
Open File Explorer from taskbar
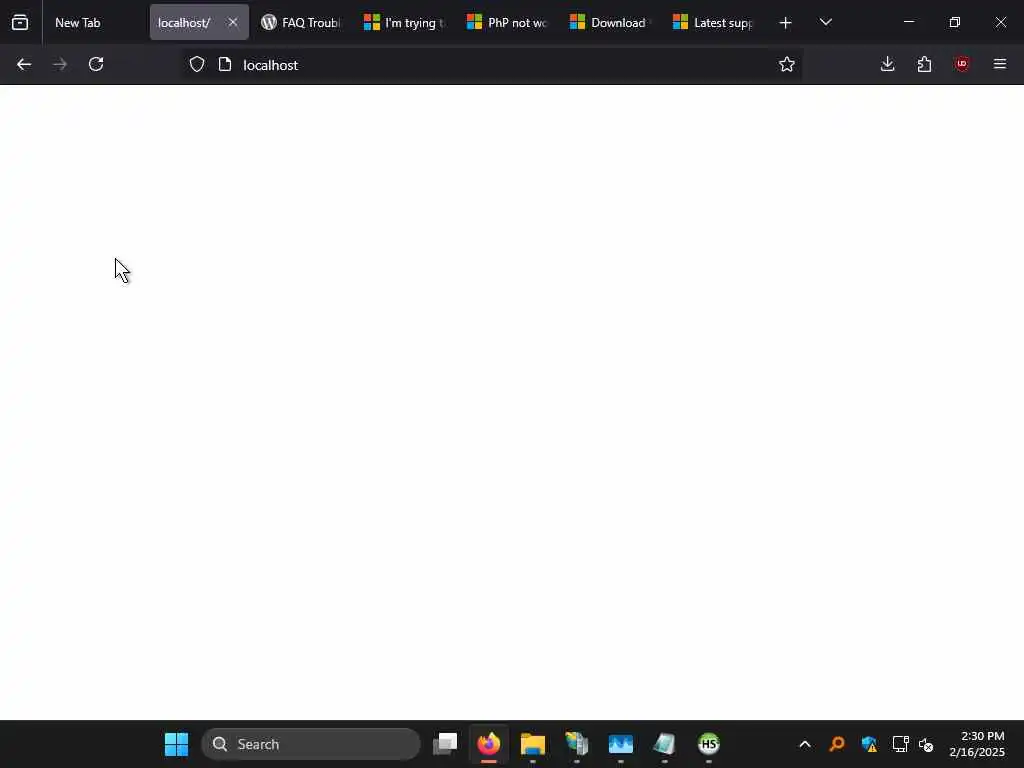533,744
